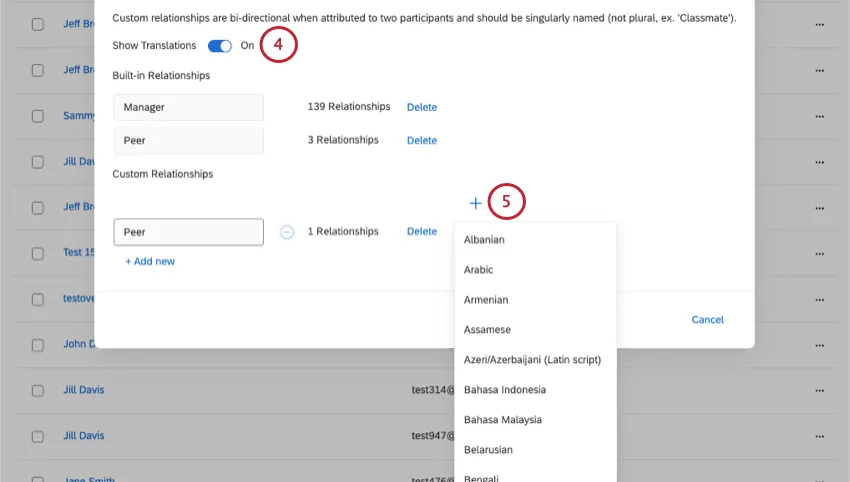This screenshot has height=482, width=850.
Task: Open the ellipsis menu for the Jill Da row
Action: pos(820,162)
